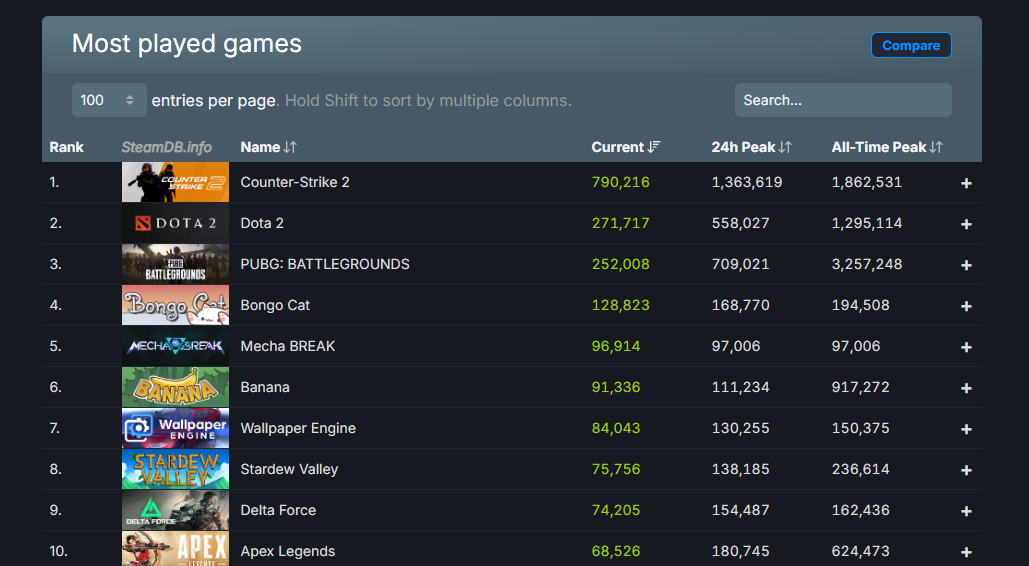Add Wallpaper Engine with its plus icon

966,429
